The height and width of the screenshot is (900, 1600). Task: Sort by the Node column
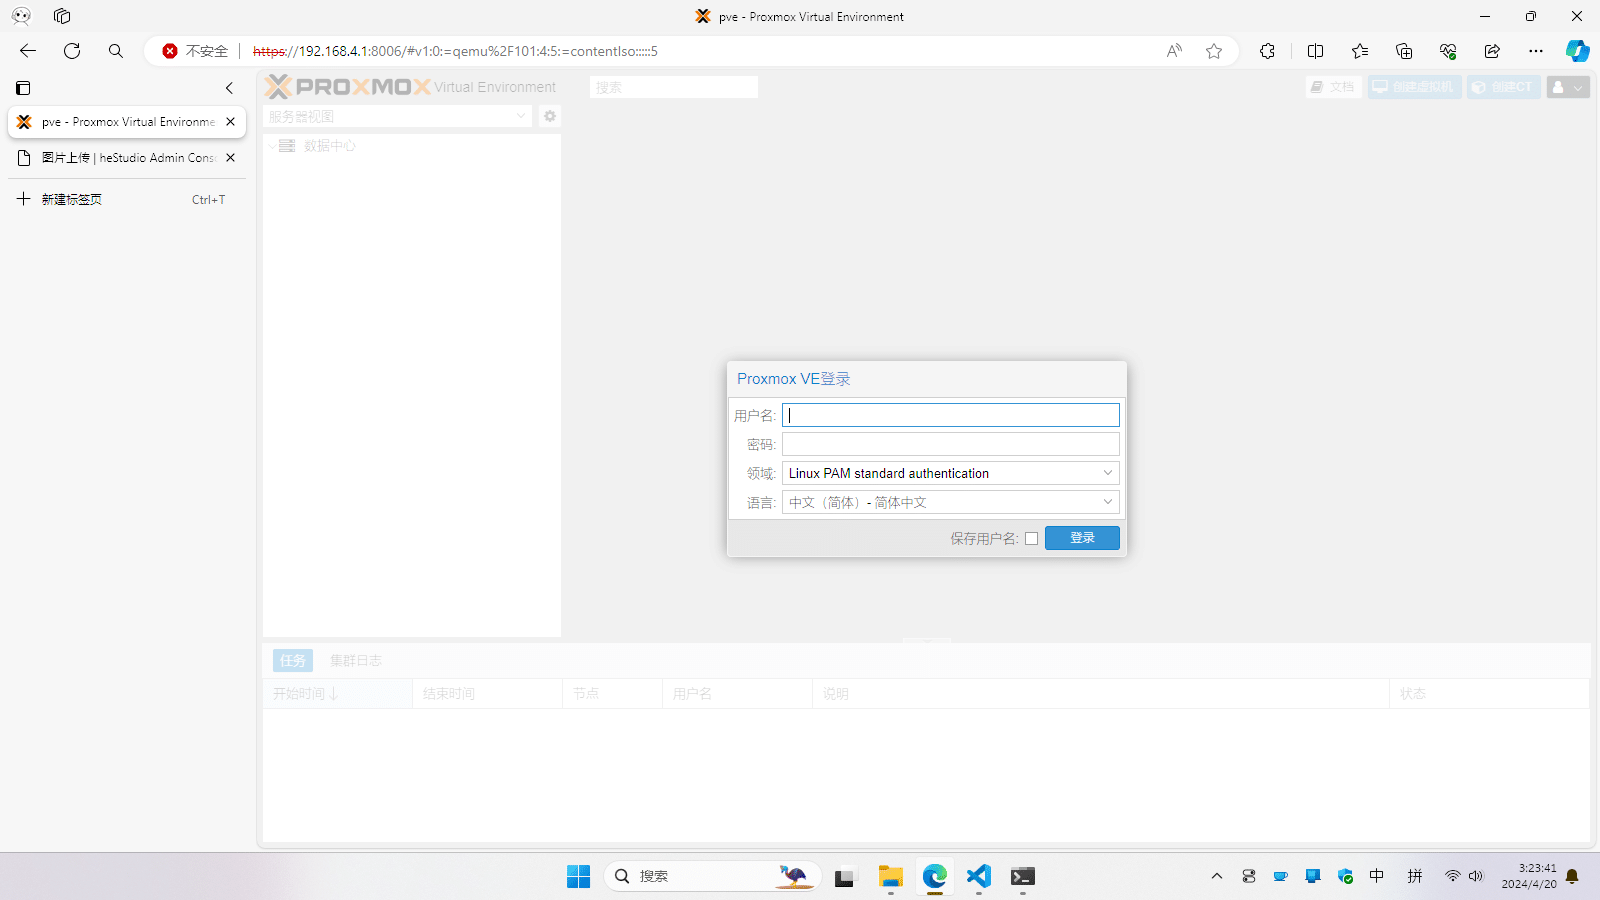point(612,694)
